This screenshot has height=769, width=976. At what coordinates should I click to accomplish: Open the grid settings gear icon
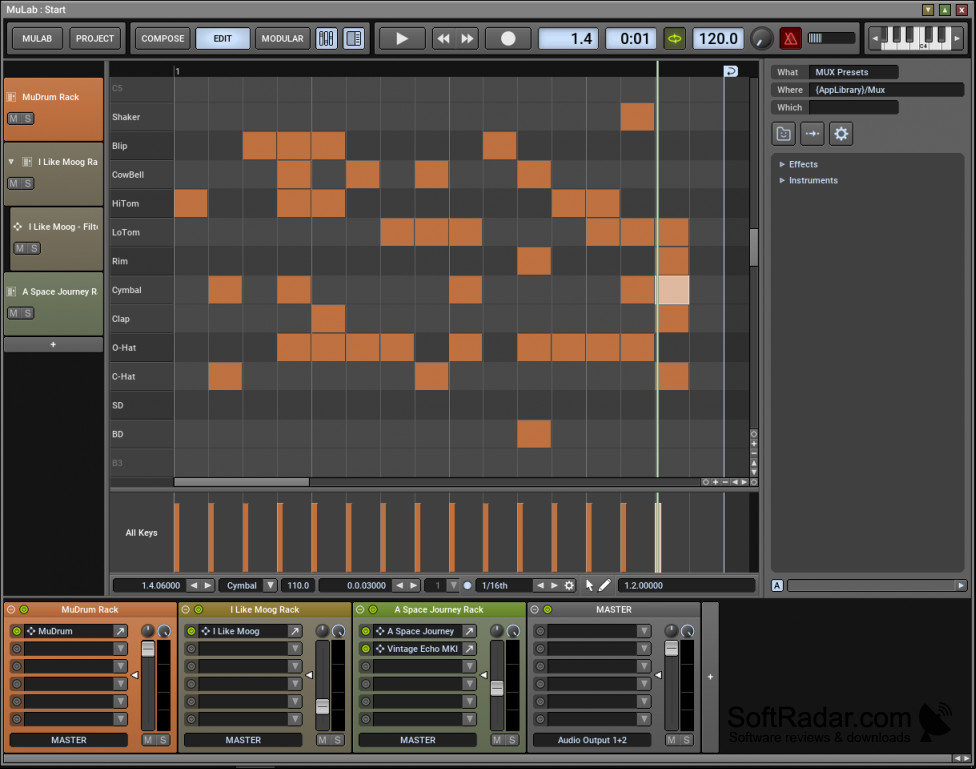coord(569,585)
